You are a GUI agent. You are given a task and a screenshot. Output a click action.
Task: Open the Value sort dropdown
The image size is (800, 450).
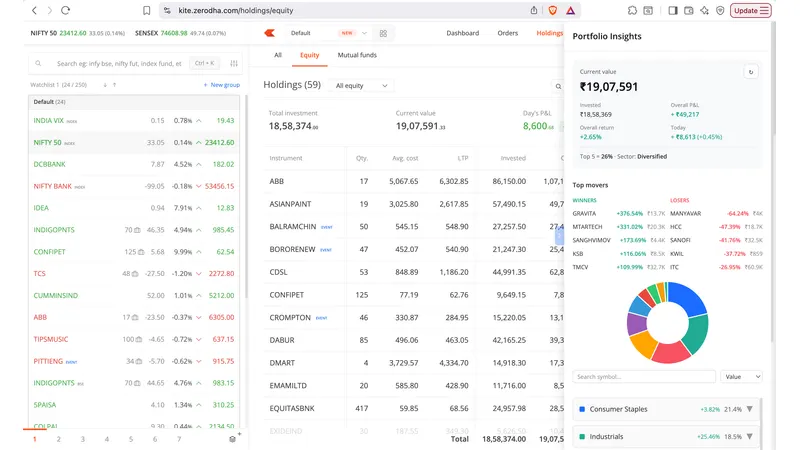[x=741, y=377]
